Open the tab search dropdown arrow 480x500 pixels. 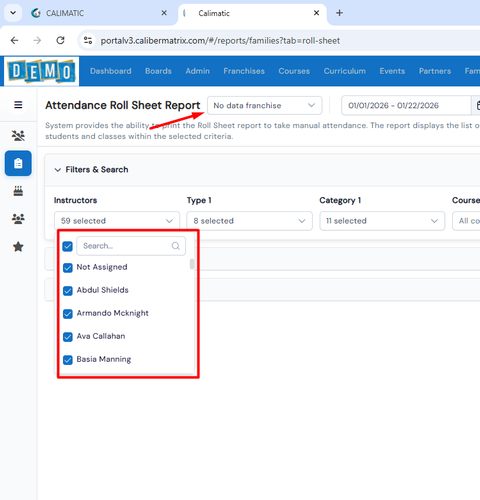pyautogui.click(x=13, y=13)
